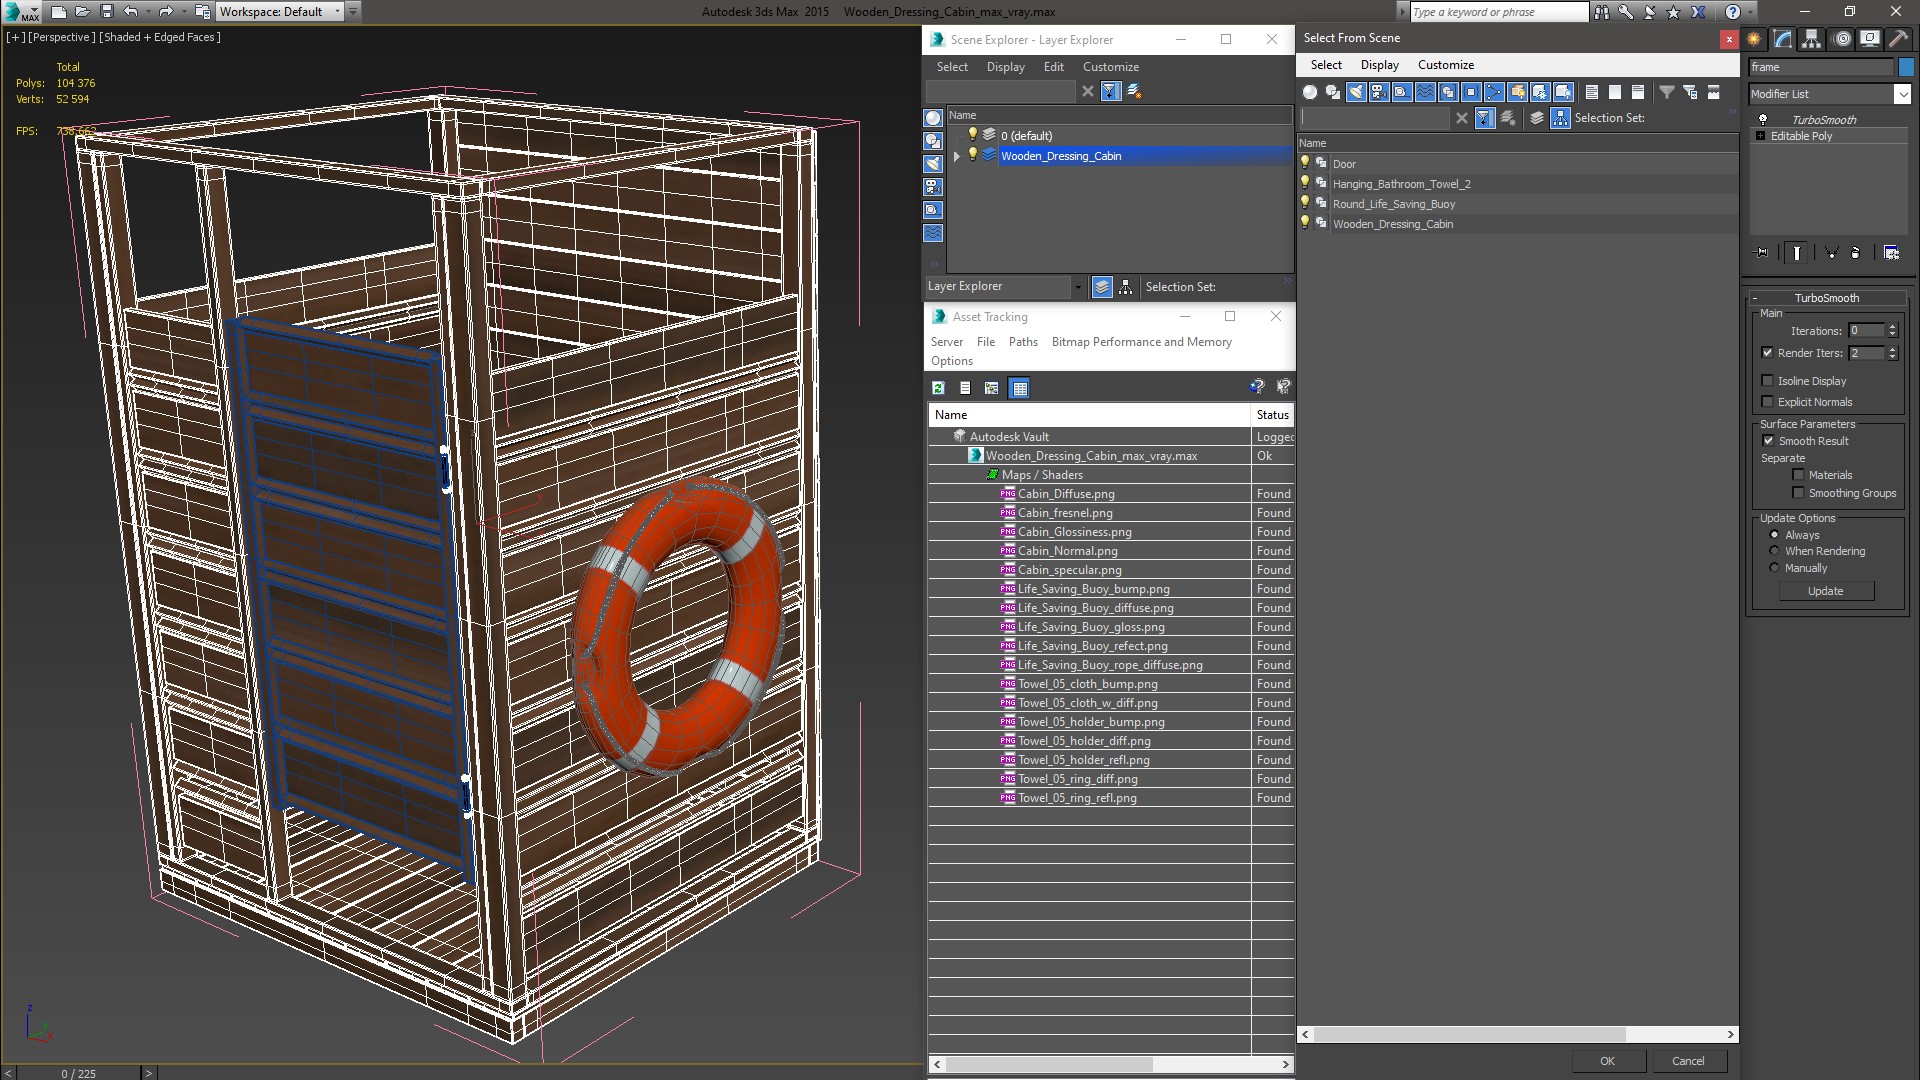Toggle Smooth Result checkbox
The height and width of the screenshot is (1080, 1920).
pos(1768,441)
